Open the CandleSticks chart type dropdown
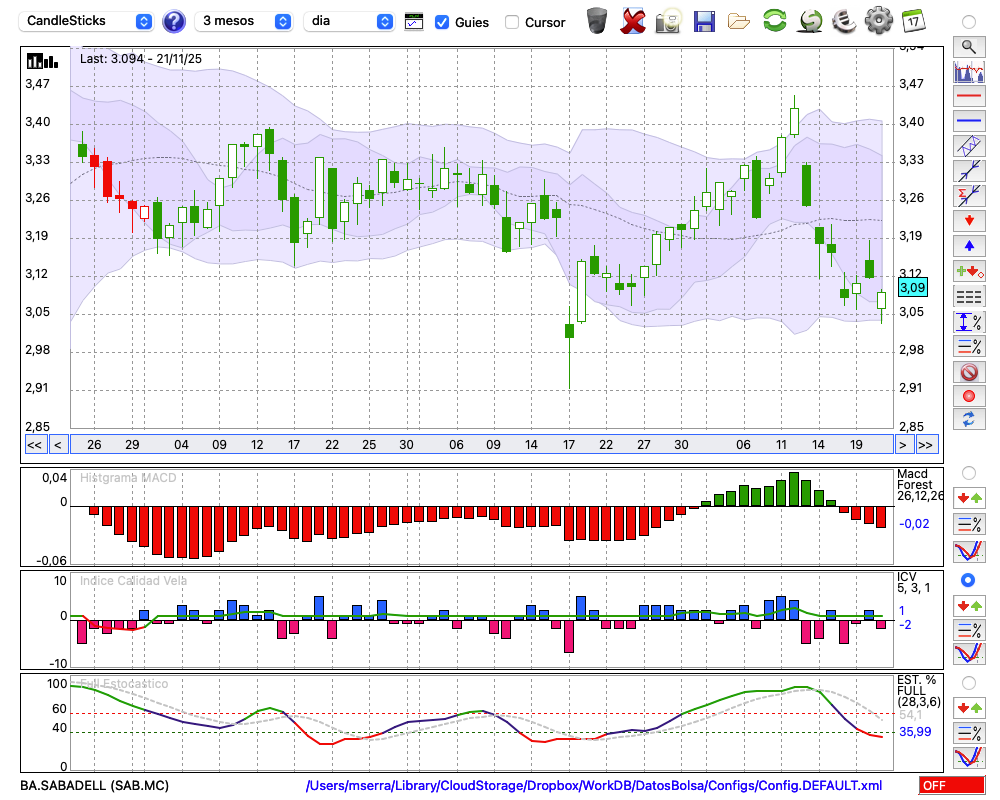The image size is (1000, 800). [x=88, y=21]
